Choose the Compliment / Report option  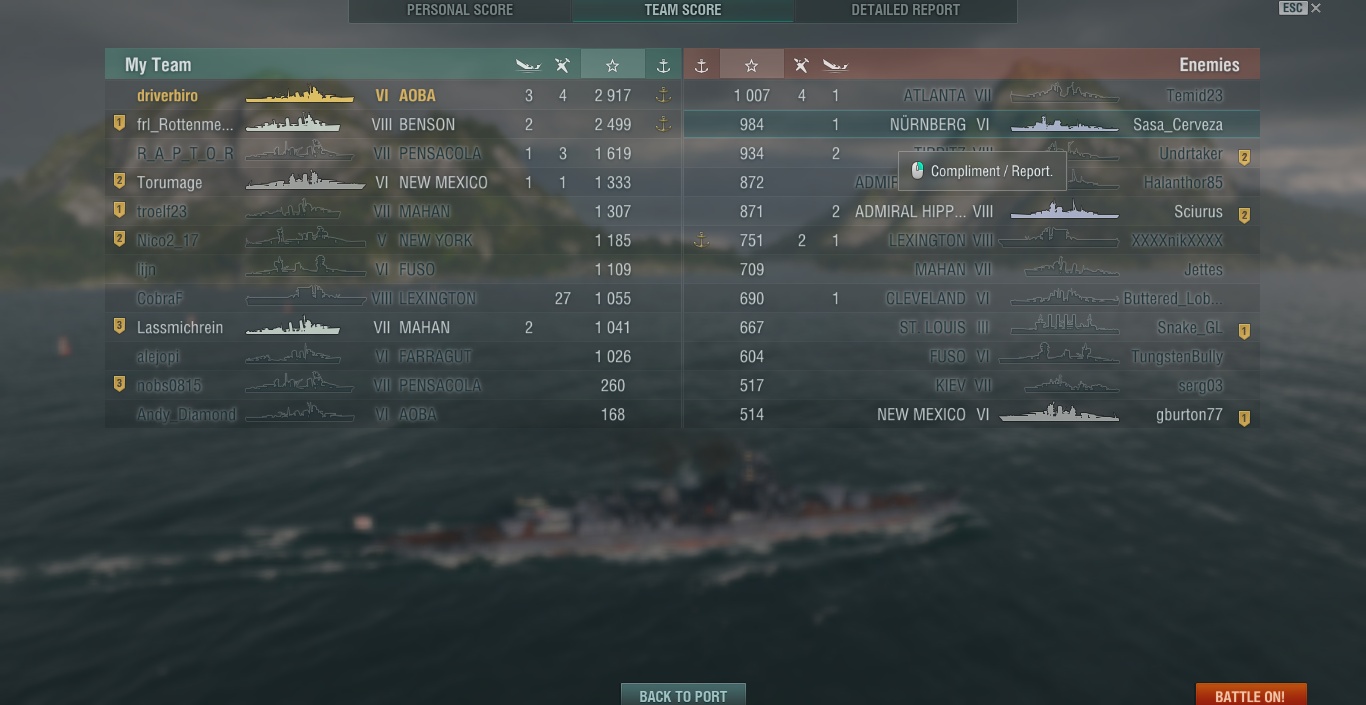point(982,171)
